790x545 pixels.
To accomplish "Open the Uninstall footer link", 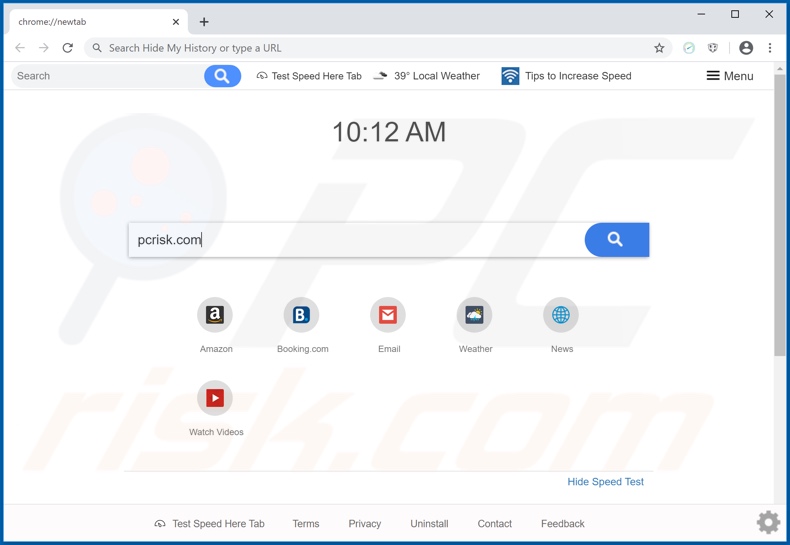I will [x=429, y=524].
